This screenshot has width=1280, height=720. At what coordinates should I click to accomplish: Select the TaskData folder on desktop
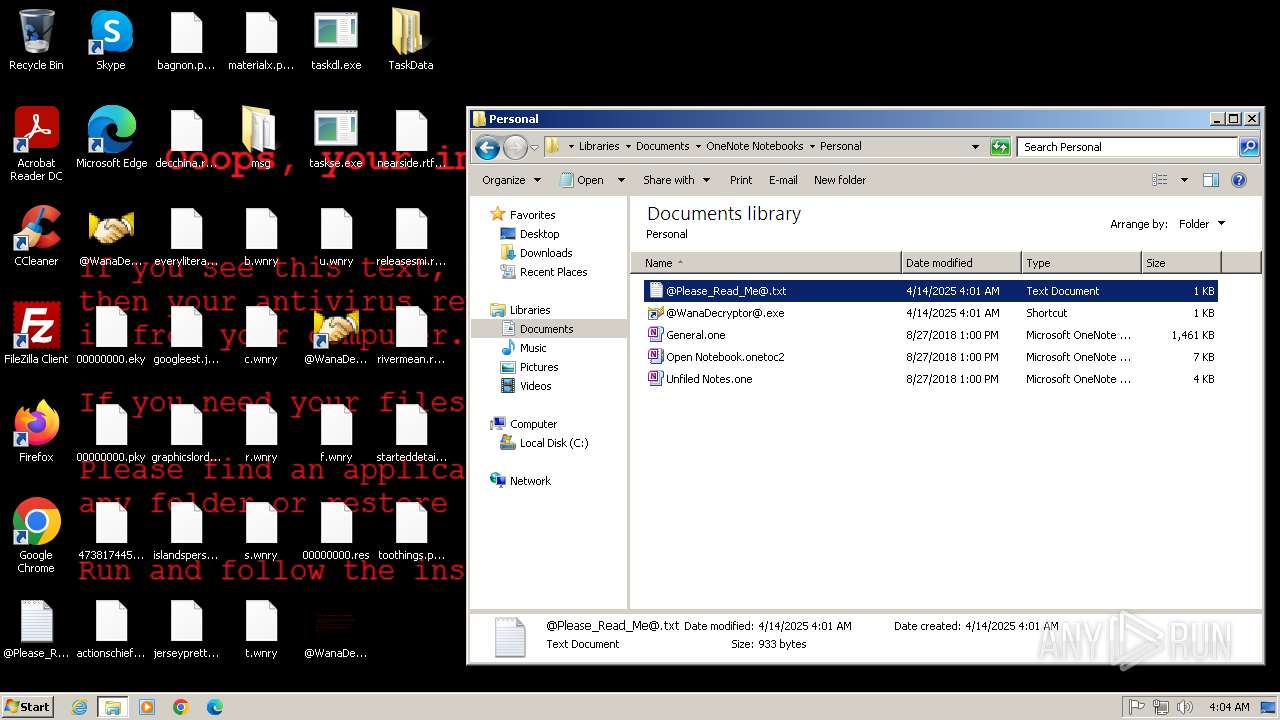tap(411, 40)
